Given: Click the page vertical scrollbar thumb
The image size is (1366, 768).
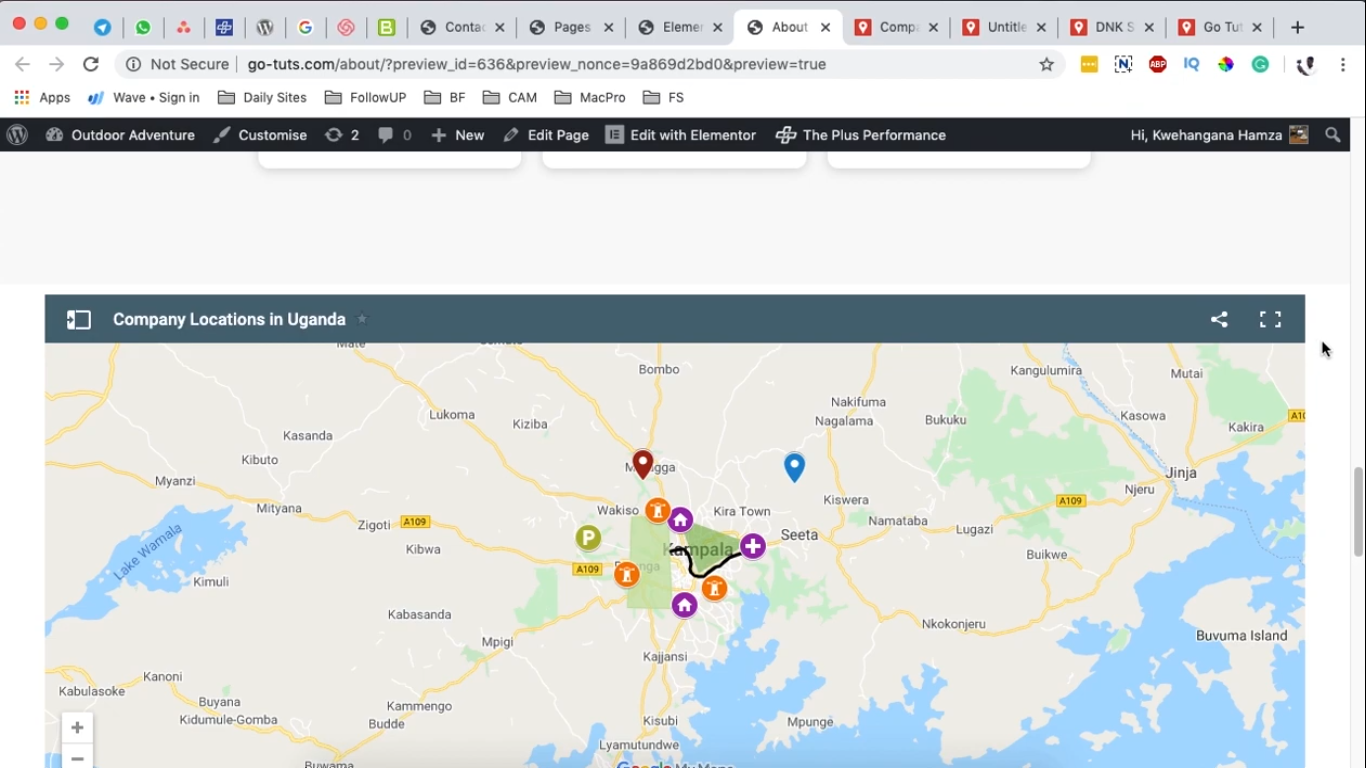Looking at the screenshot, I should (x=1358, y=512).
